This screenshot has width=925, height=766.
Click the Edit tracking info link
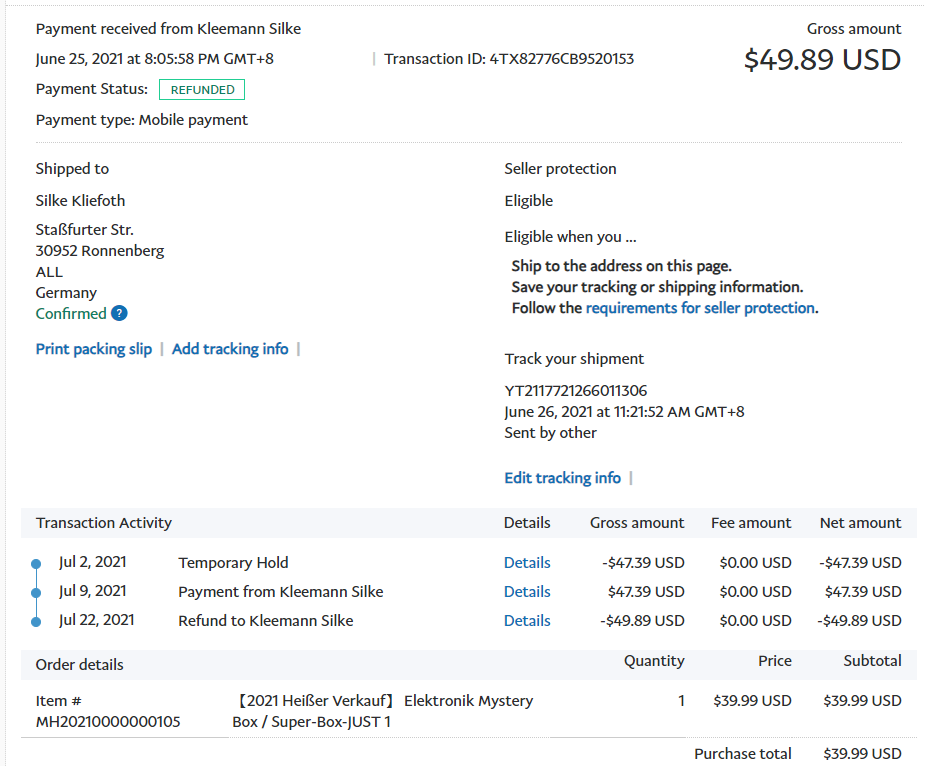coord(562,478)
